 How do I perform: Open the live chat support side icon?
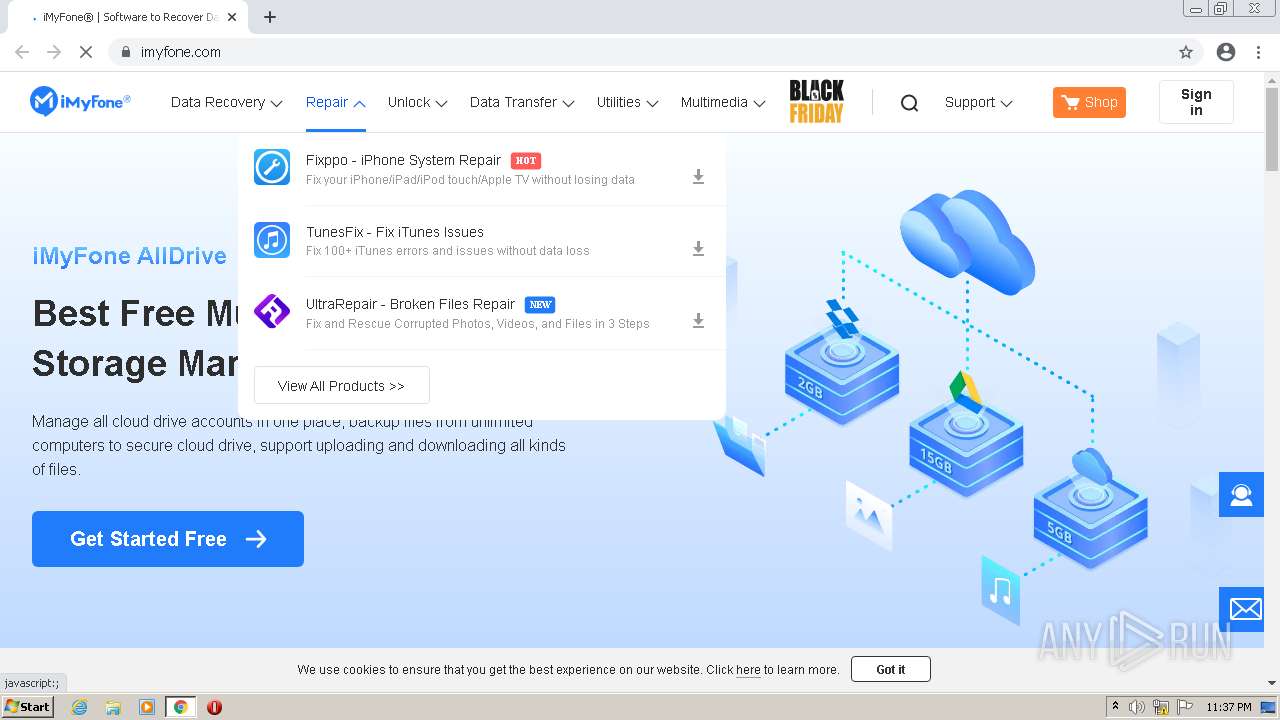click(1241, 494)
